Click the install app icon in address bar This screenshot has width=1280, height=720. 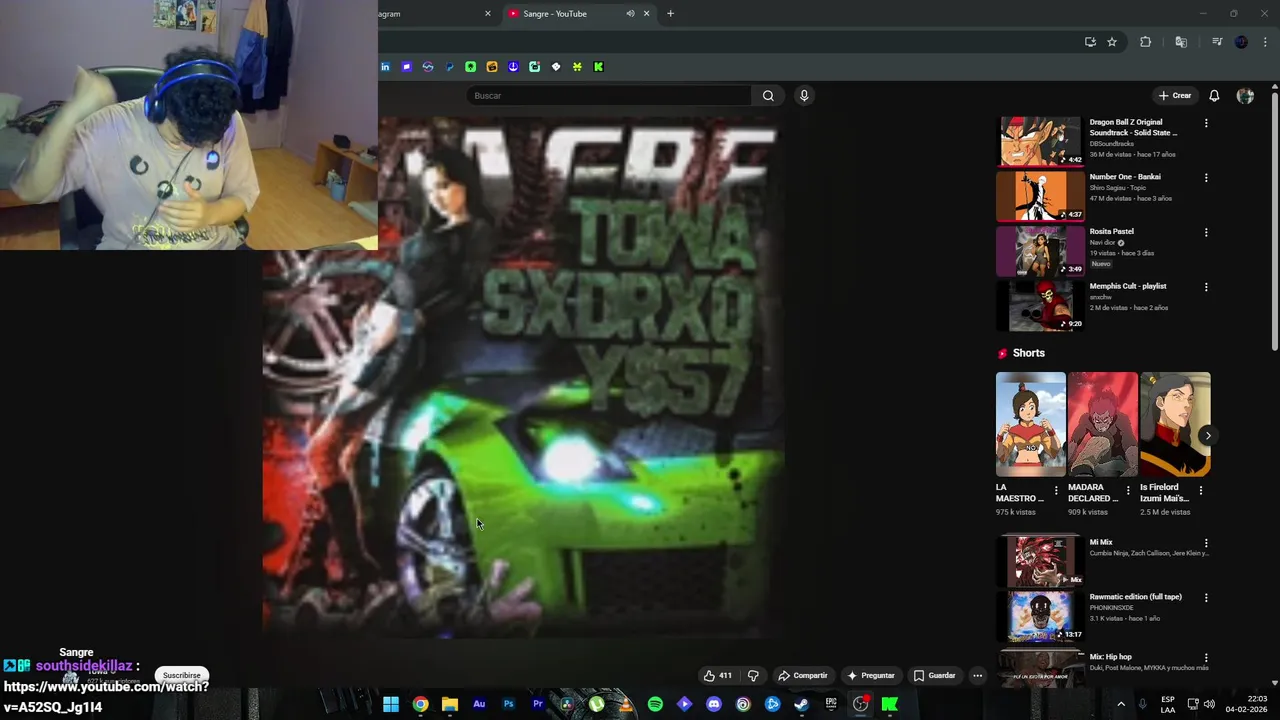[x=1090, y=42]
